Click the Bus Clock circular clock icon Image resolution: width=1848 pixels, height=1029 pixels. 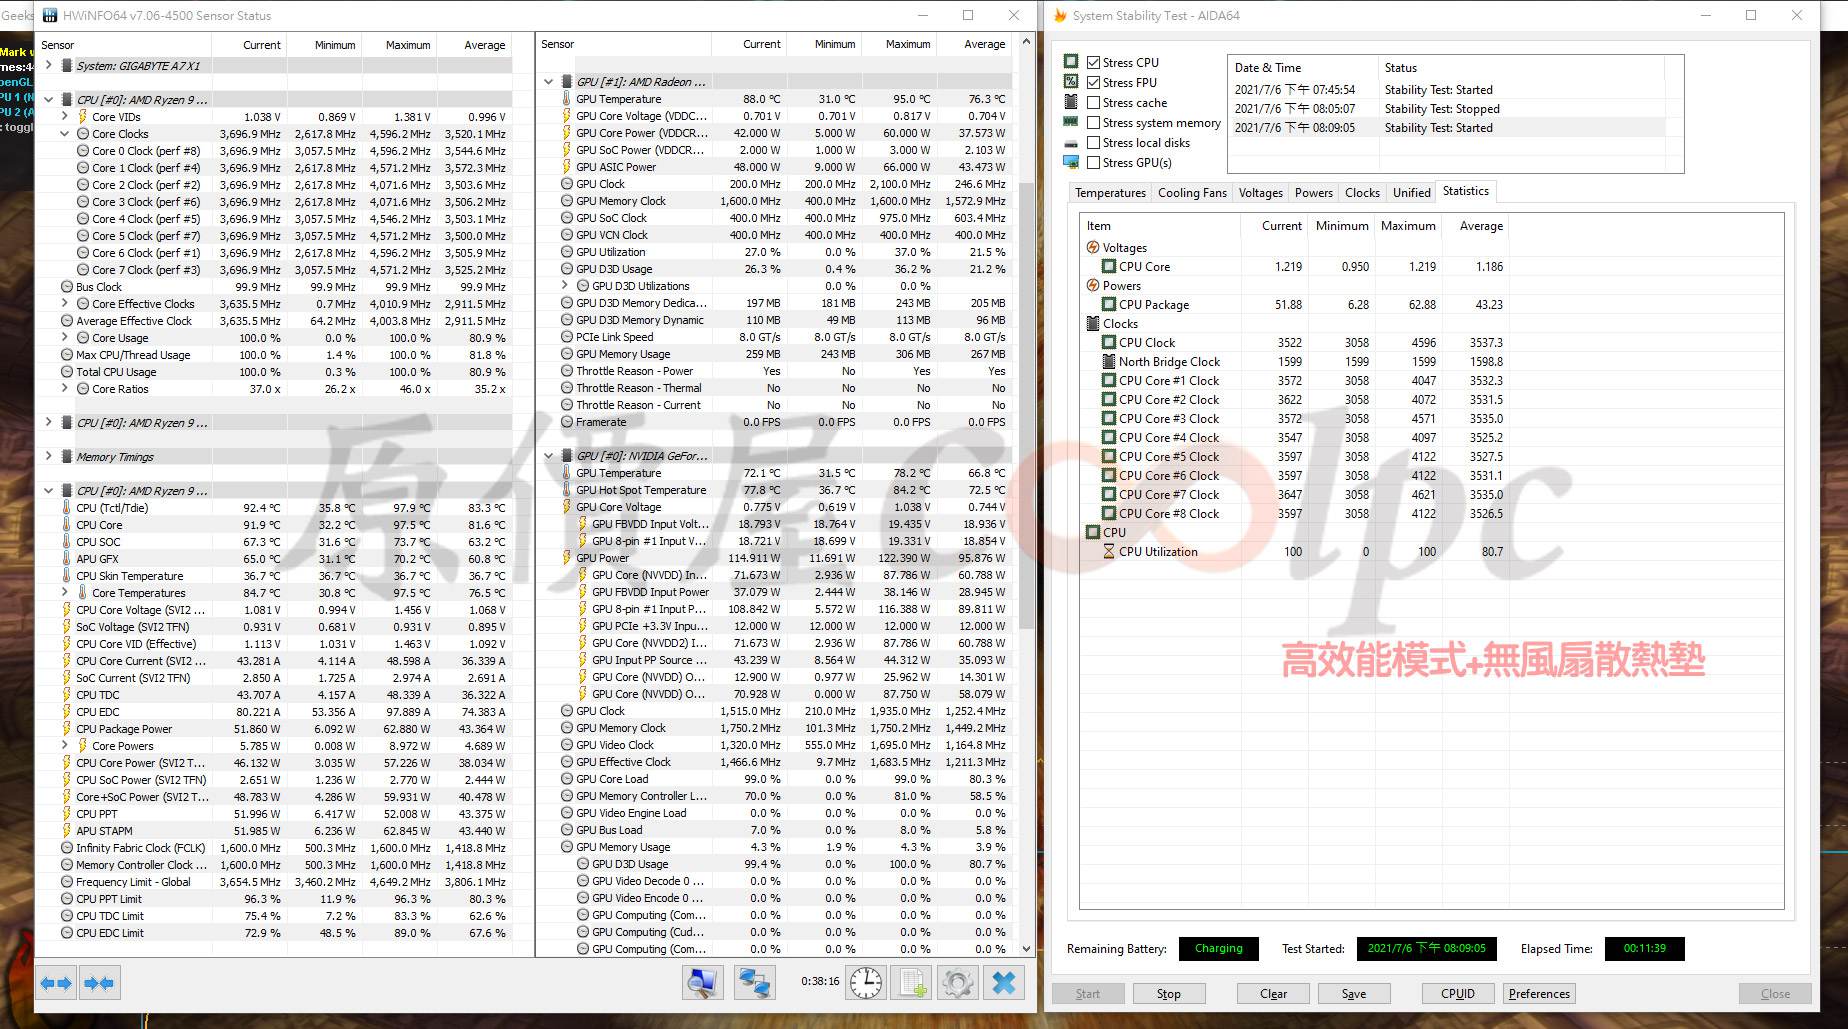[67, 287]
